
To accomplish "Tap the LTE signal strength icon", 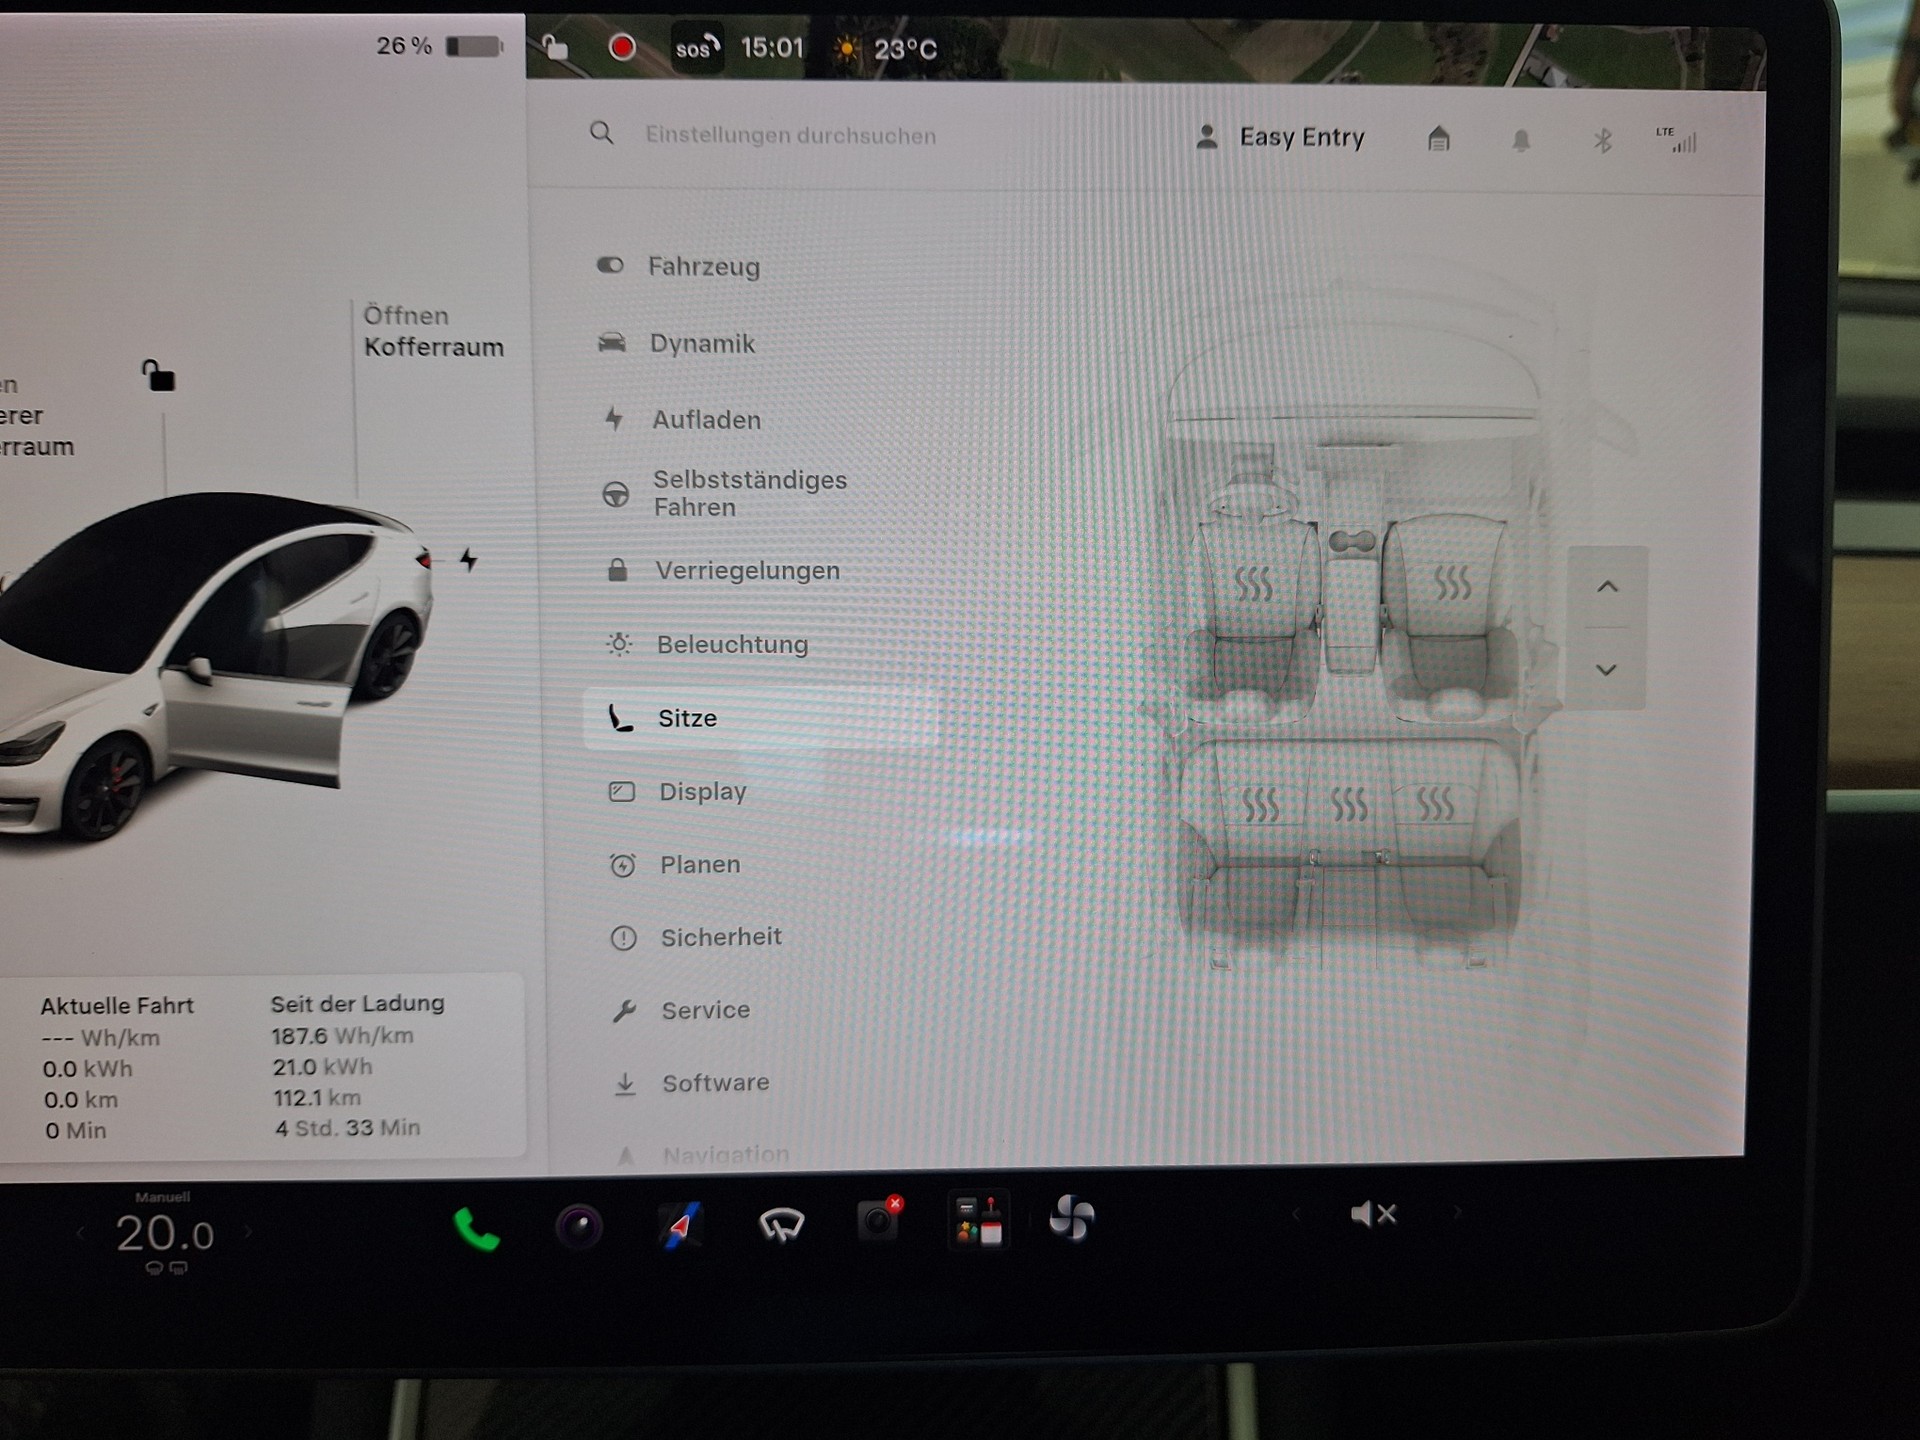I will tap(1677, 140).
